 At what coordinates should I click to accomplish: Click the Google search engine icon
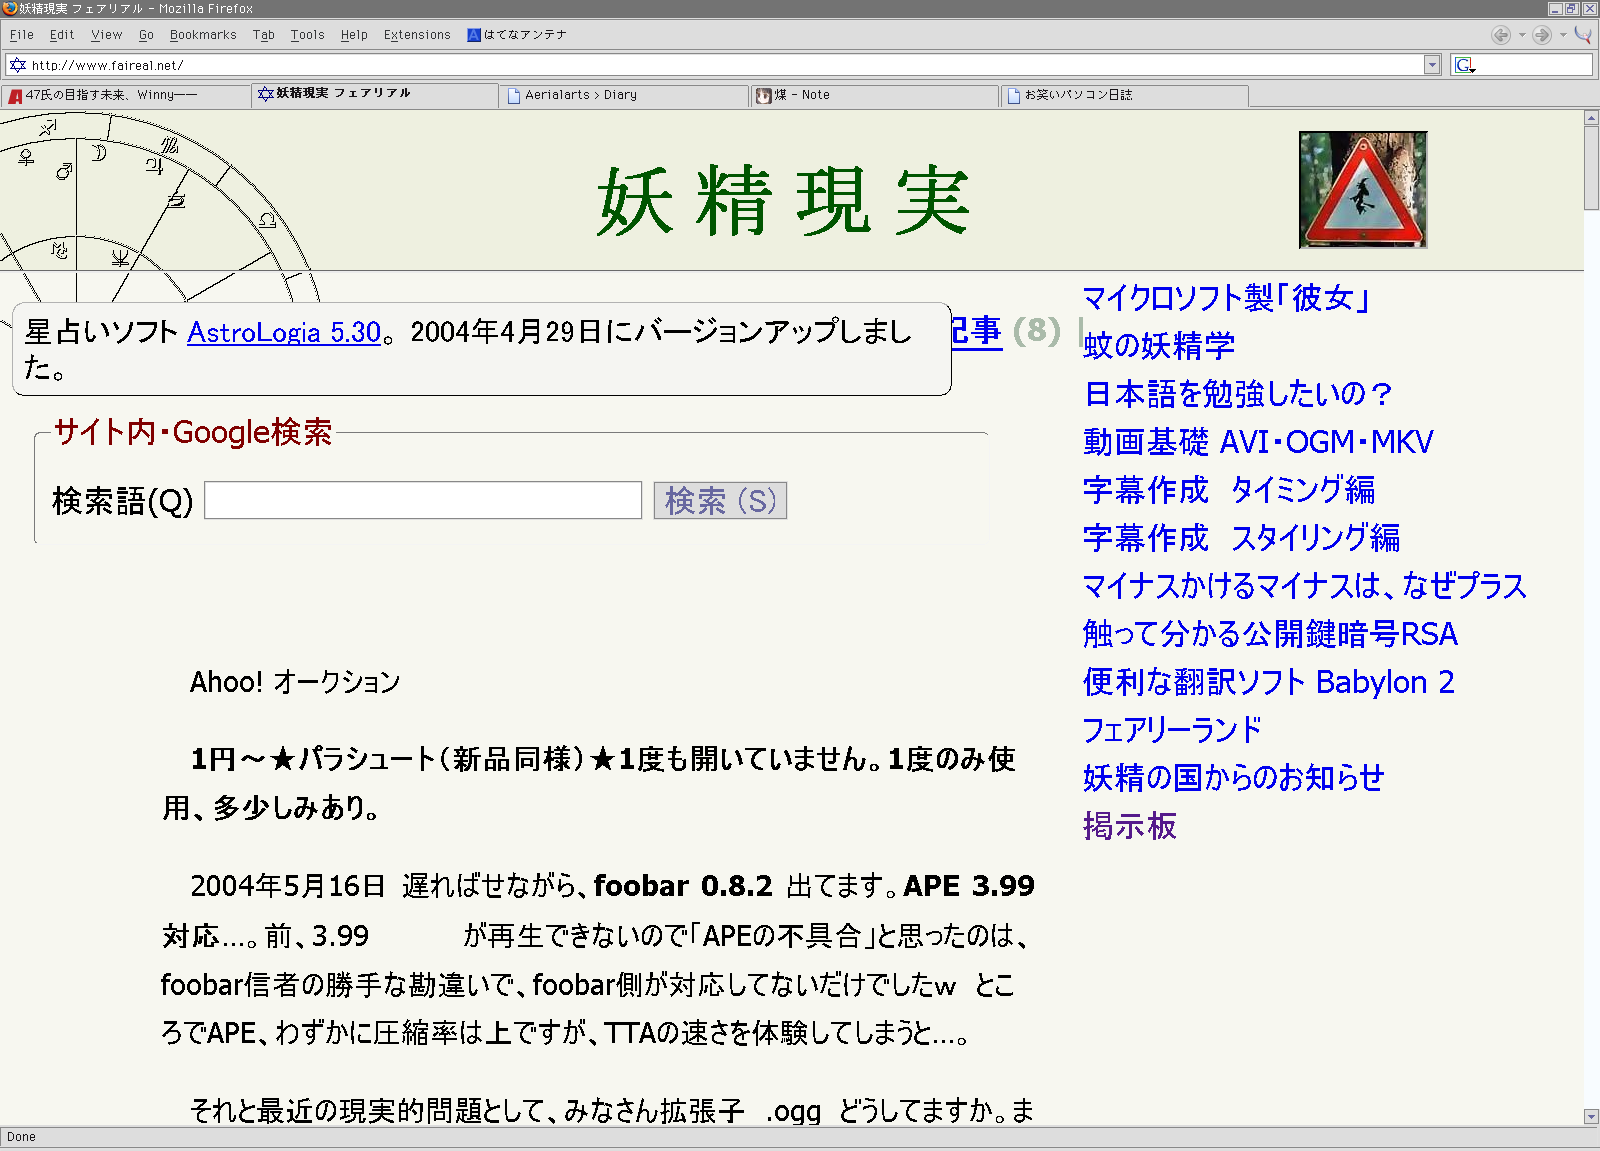(1465, 65)
